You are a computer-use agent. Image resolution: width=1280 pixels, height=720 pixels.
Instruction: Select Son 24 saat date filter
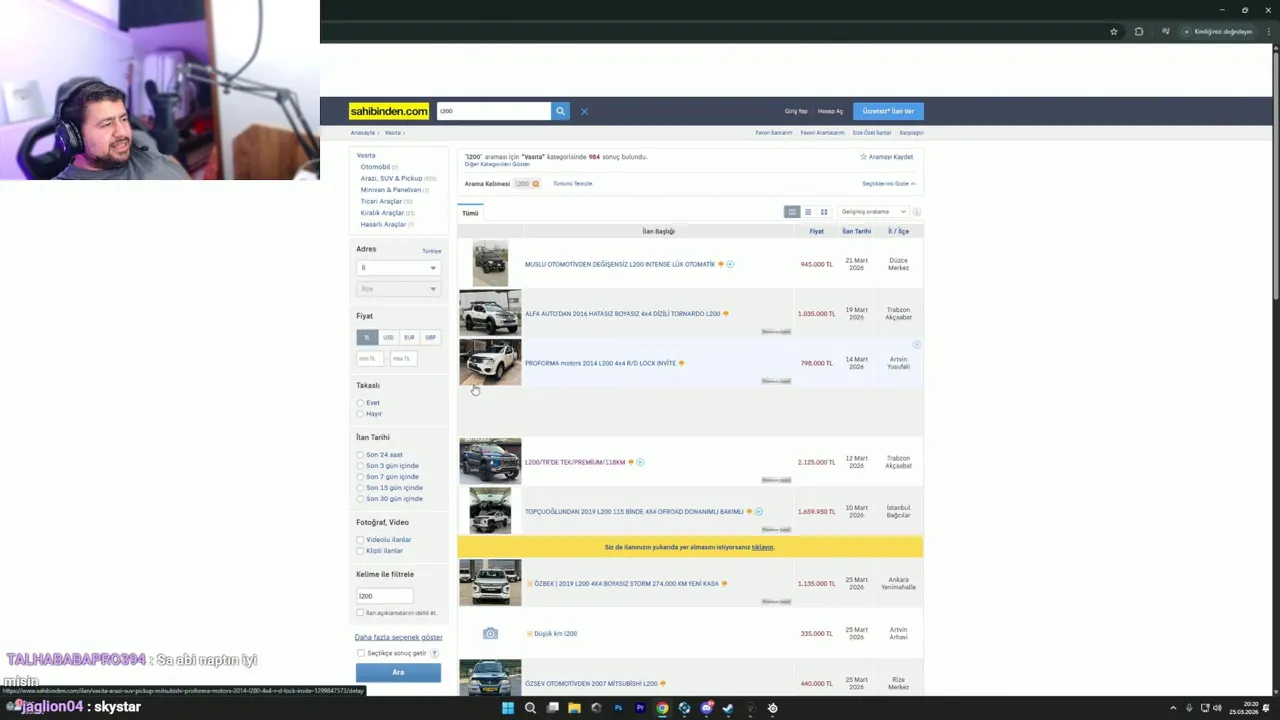[361, 455]
